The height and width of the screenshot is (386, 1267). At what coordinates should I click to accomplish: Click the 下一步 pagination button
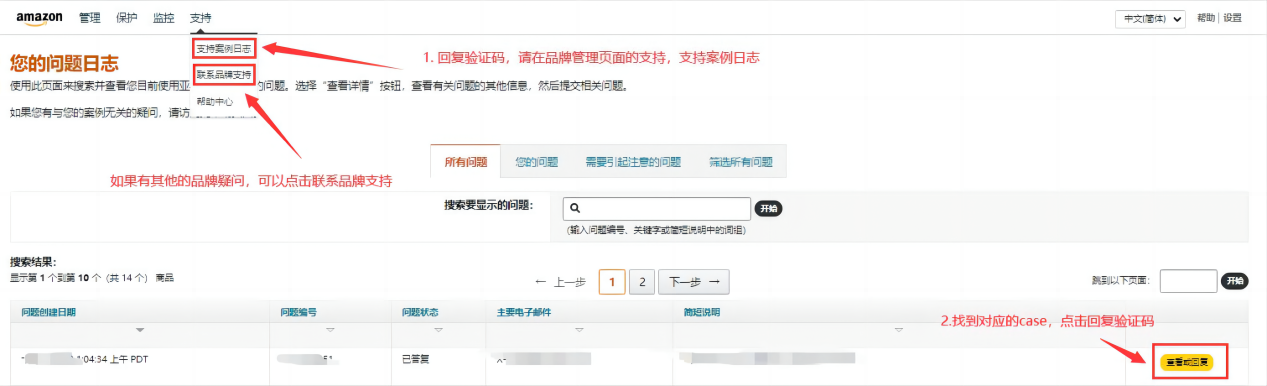[x=694, y=282]
